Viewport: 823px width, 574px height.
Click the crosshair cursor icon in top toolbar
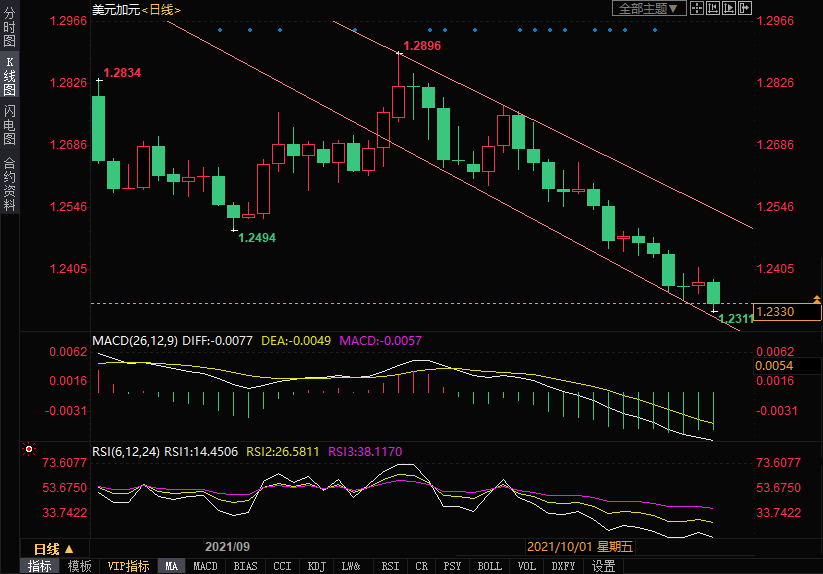pos(697,8)
